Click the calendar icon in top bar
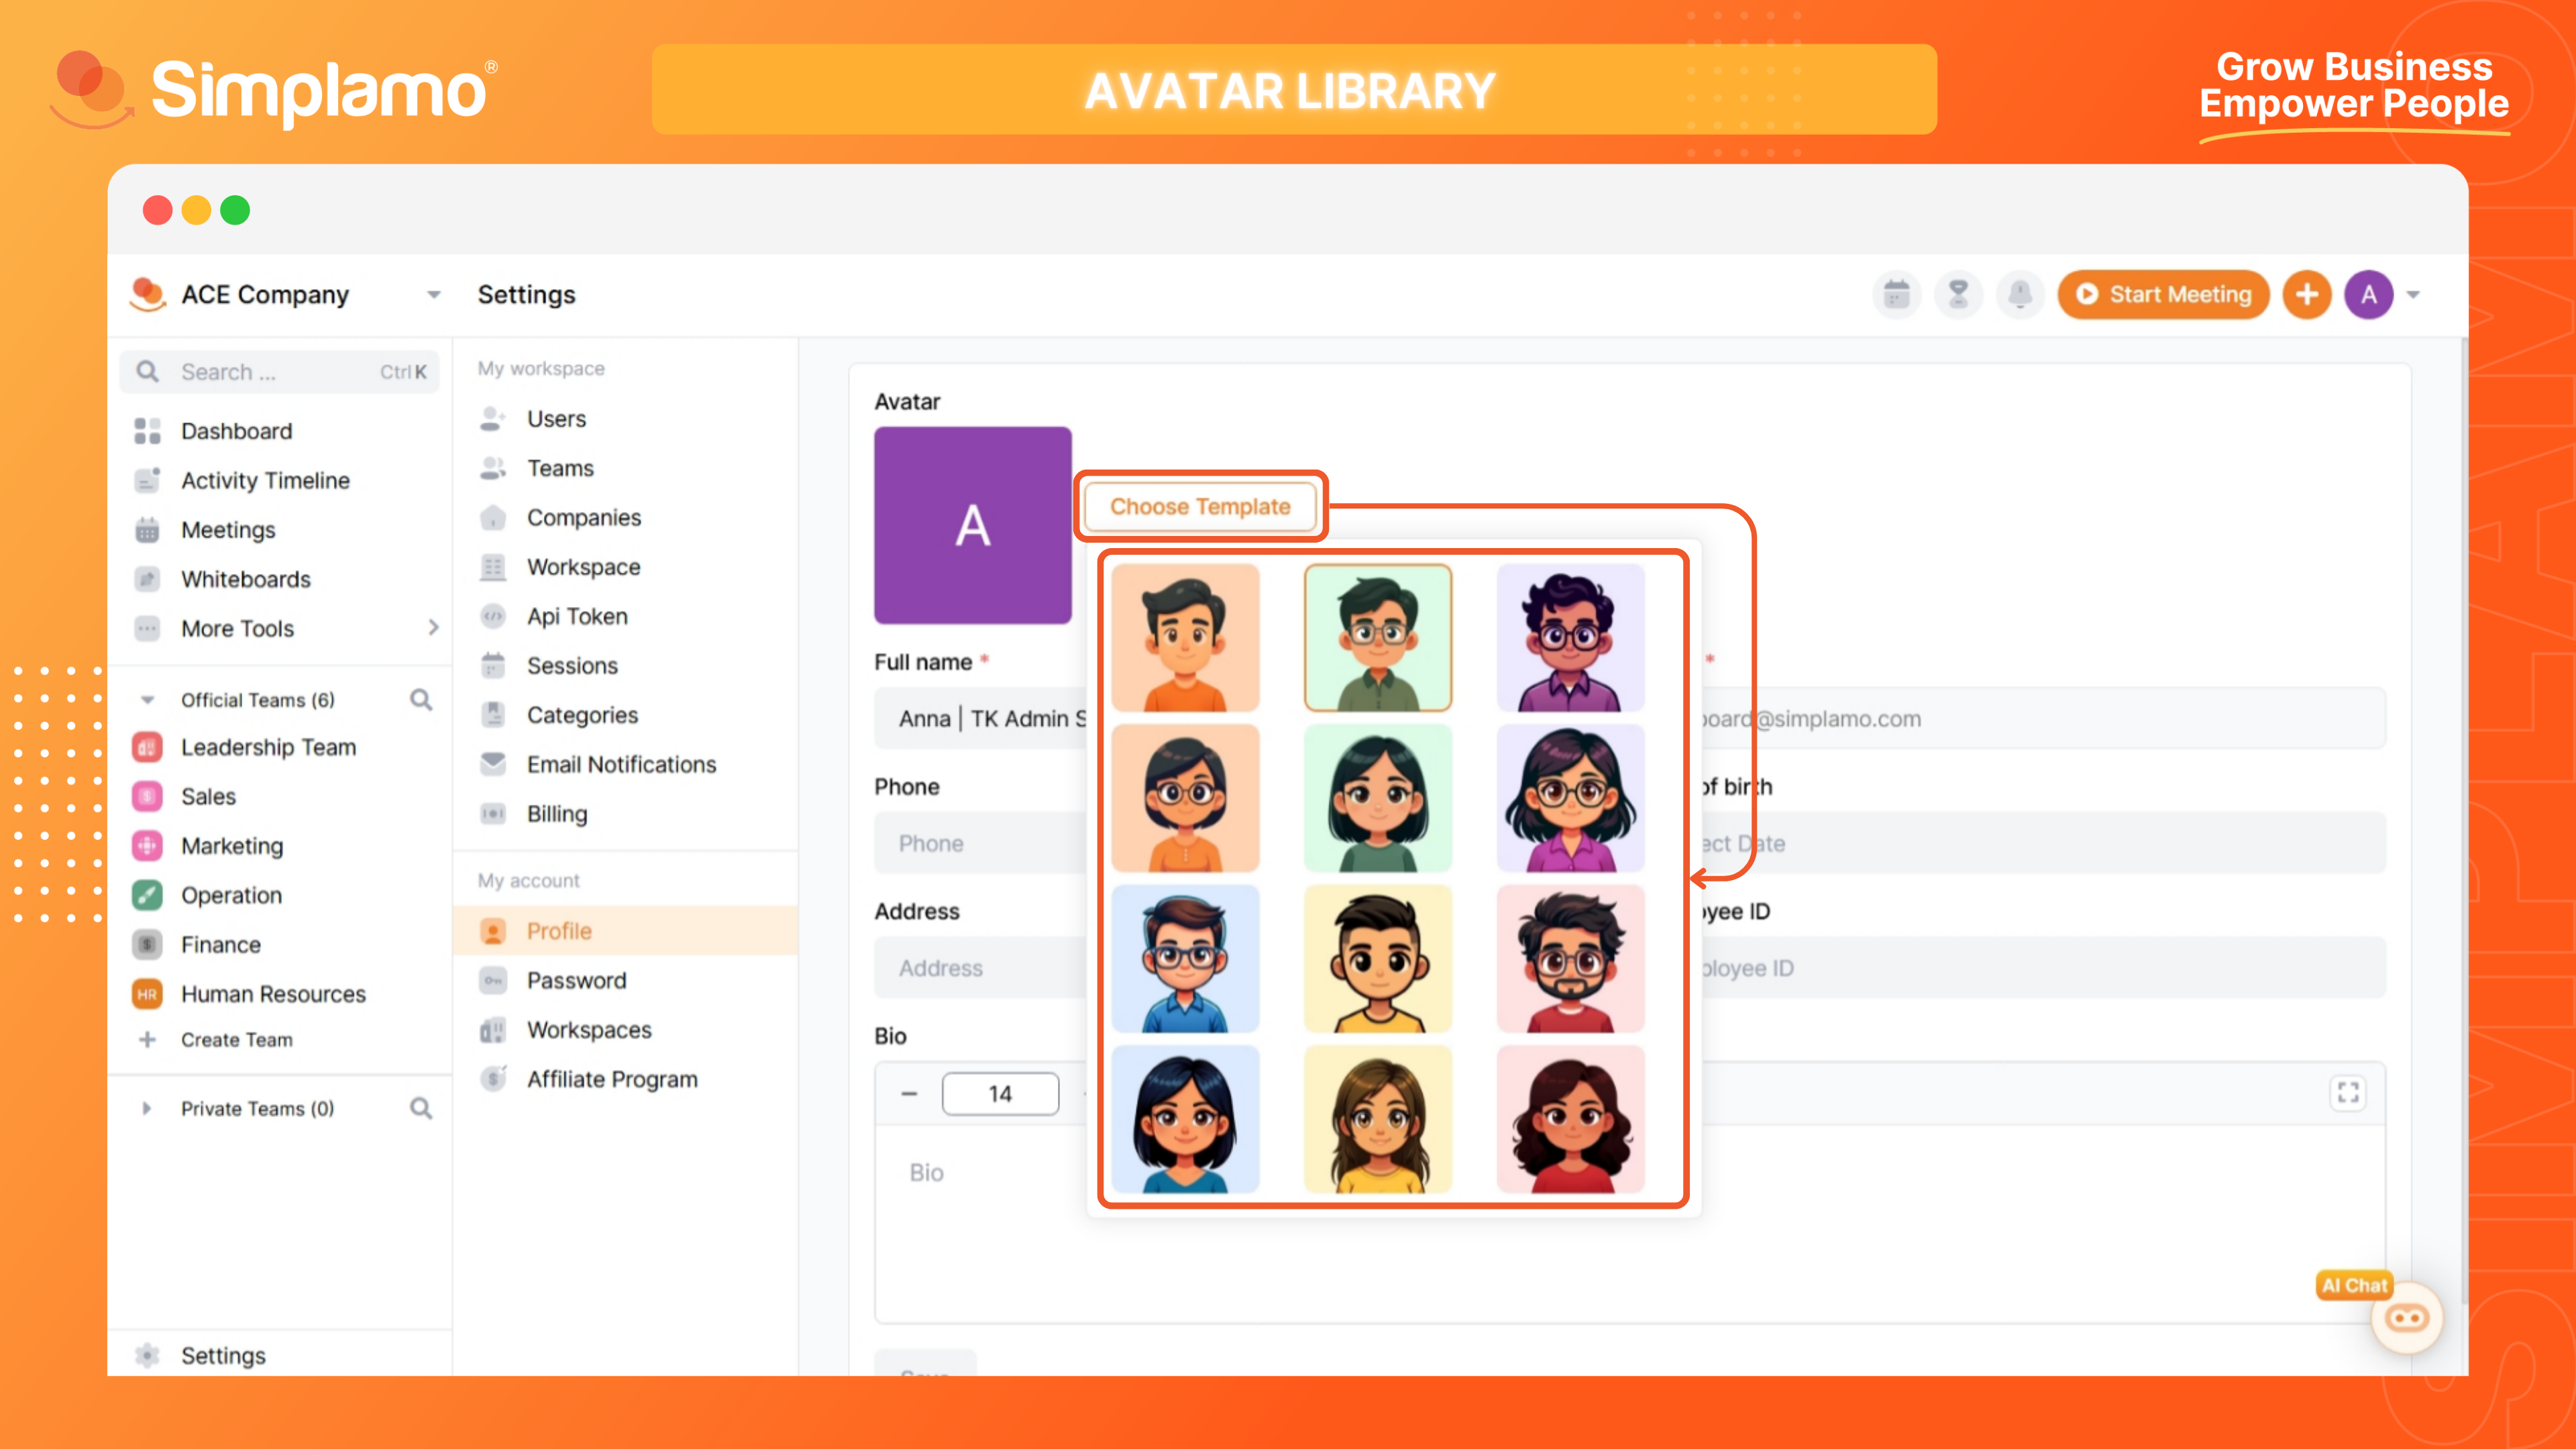 [1896, 294]
